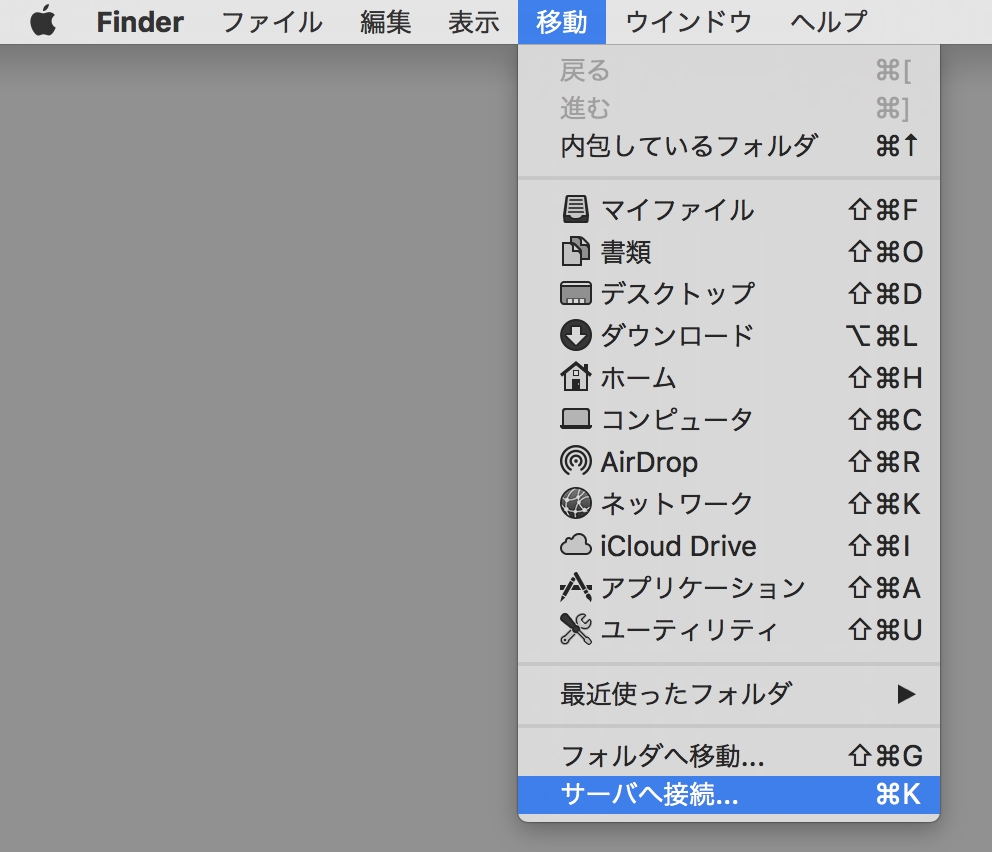The image size is (992, 852).
Task: Open the File (ファイル) menu
Action: click(x=272, y=21)
